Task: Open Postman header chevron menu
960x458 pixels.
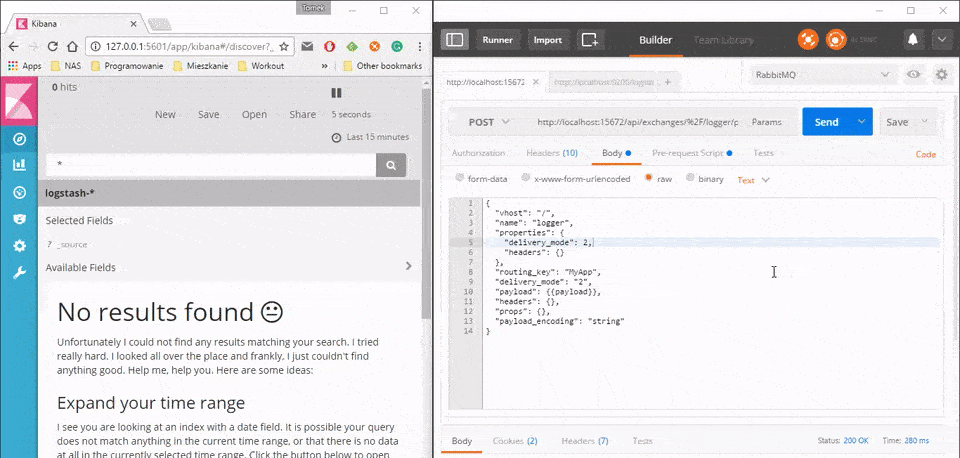Action: (x=942, y=40)
